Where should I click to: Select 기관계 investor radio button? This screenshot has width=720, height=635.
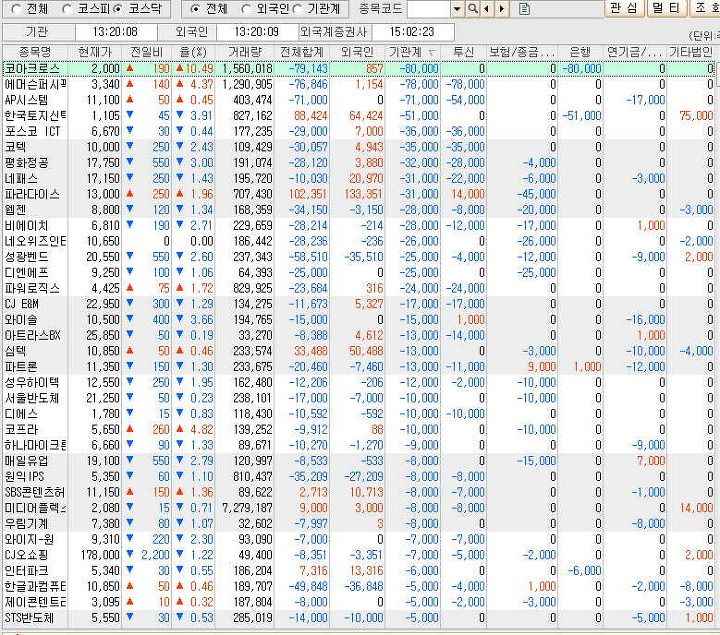(297, 8)
